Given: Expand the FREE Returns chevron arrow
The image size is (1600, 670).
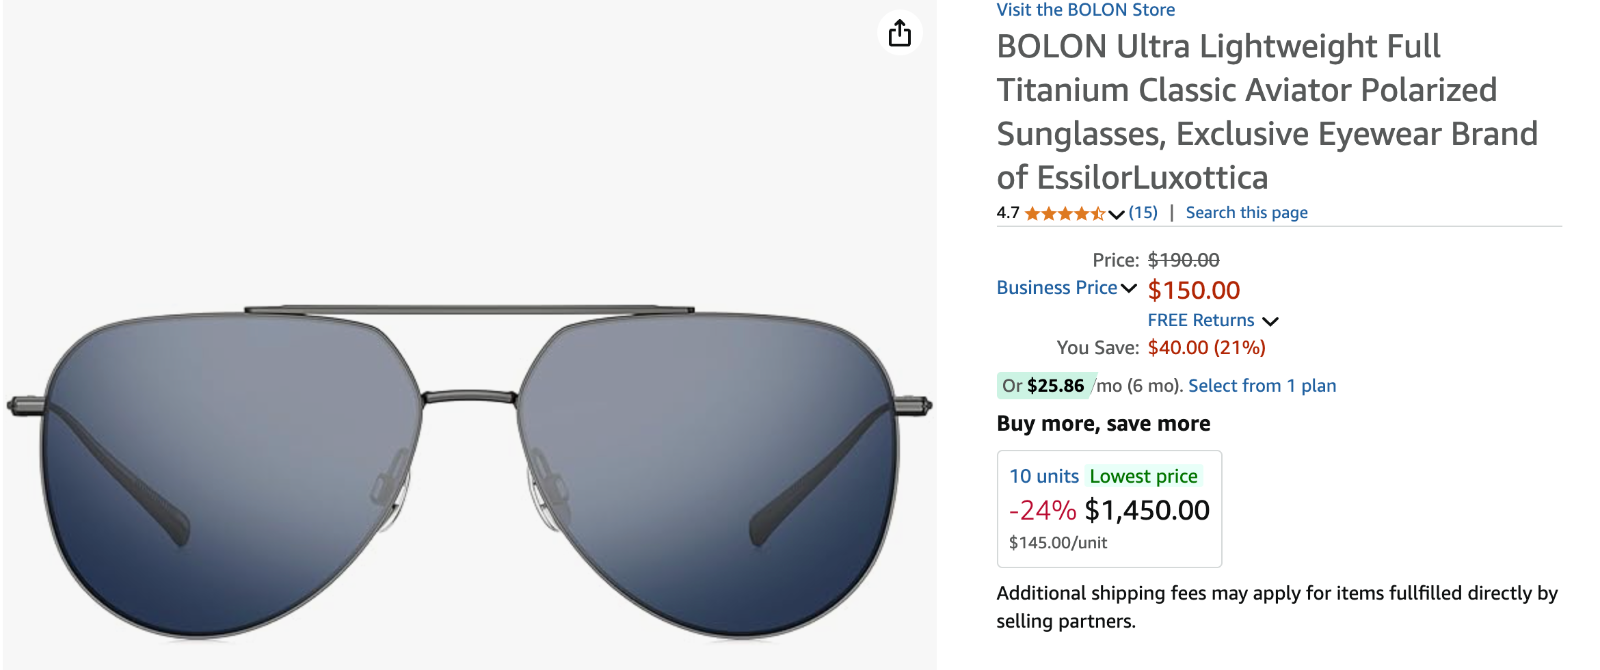Looking at the screenshot, I should coord(1270,321).
